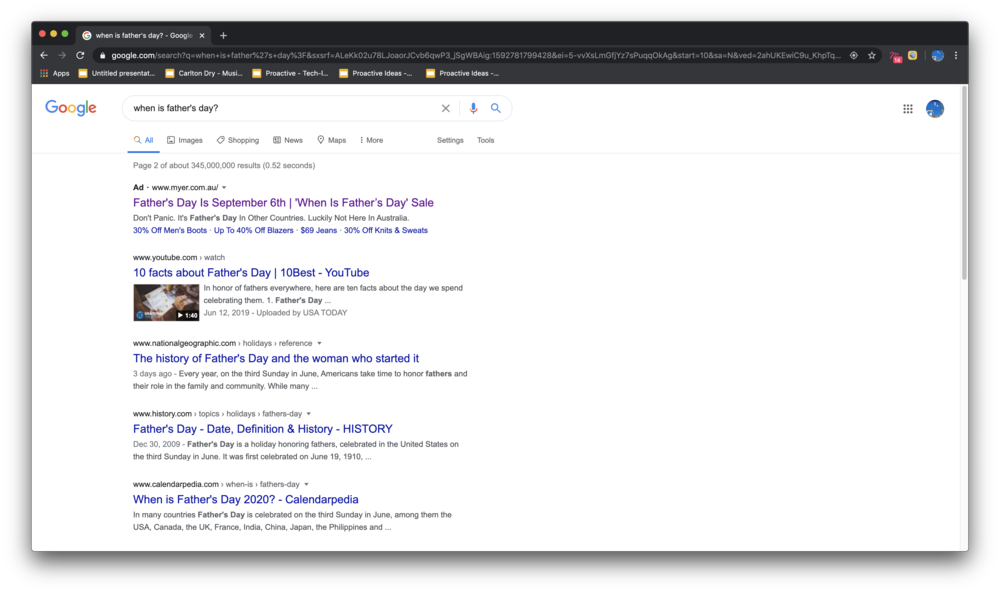Viewport: 1000px width, 593px height.
Task: Expand arrow beside calendarpedia.com URL
Action: point(306,485)
